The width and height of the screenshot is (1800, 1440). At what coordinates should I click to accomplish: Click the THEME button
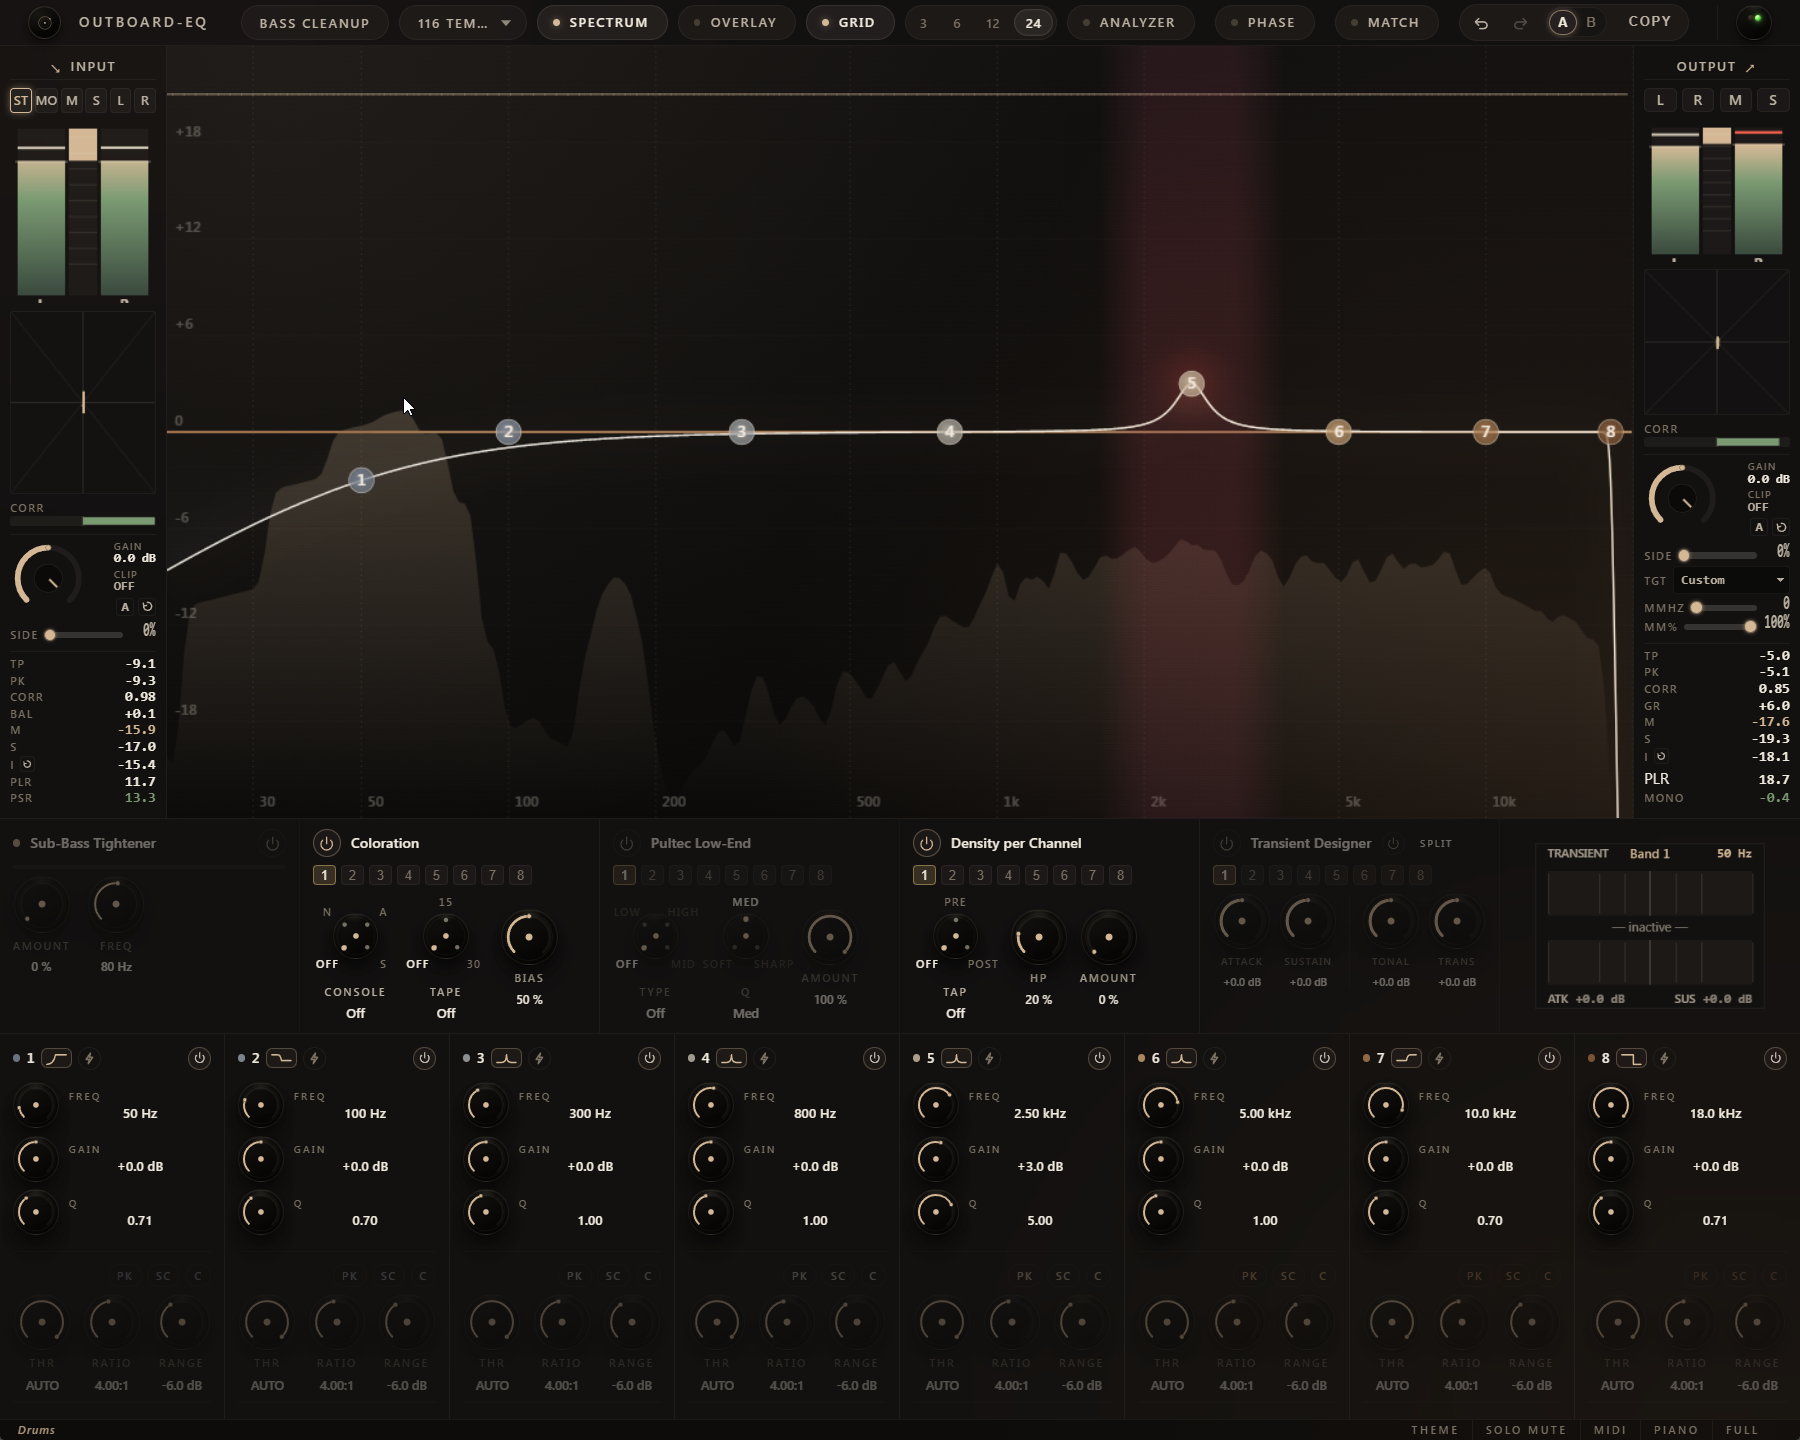[x=1434, y=1430]
